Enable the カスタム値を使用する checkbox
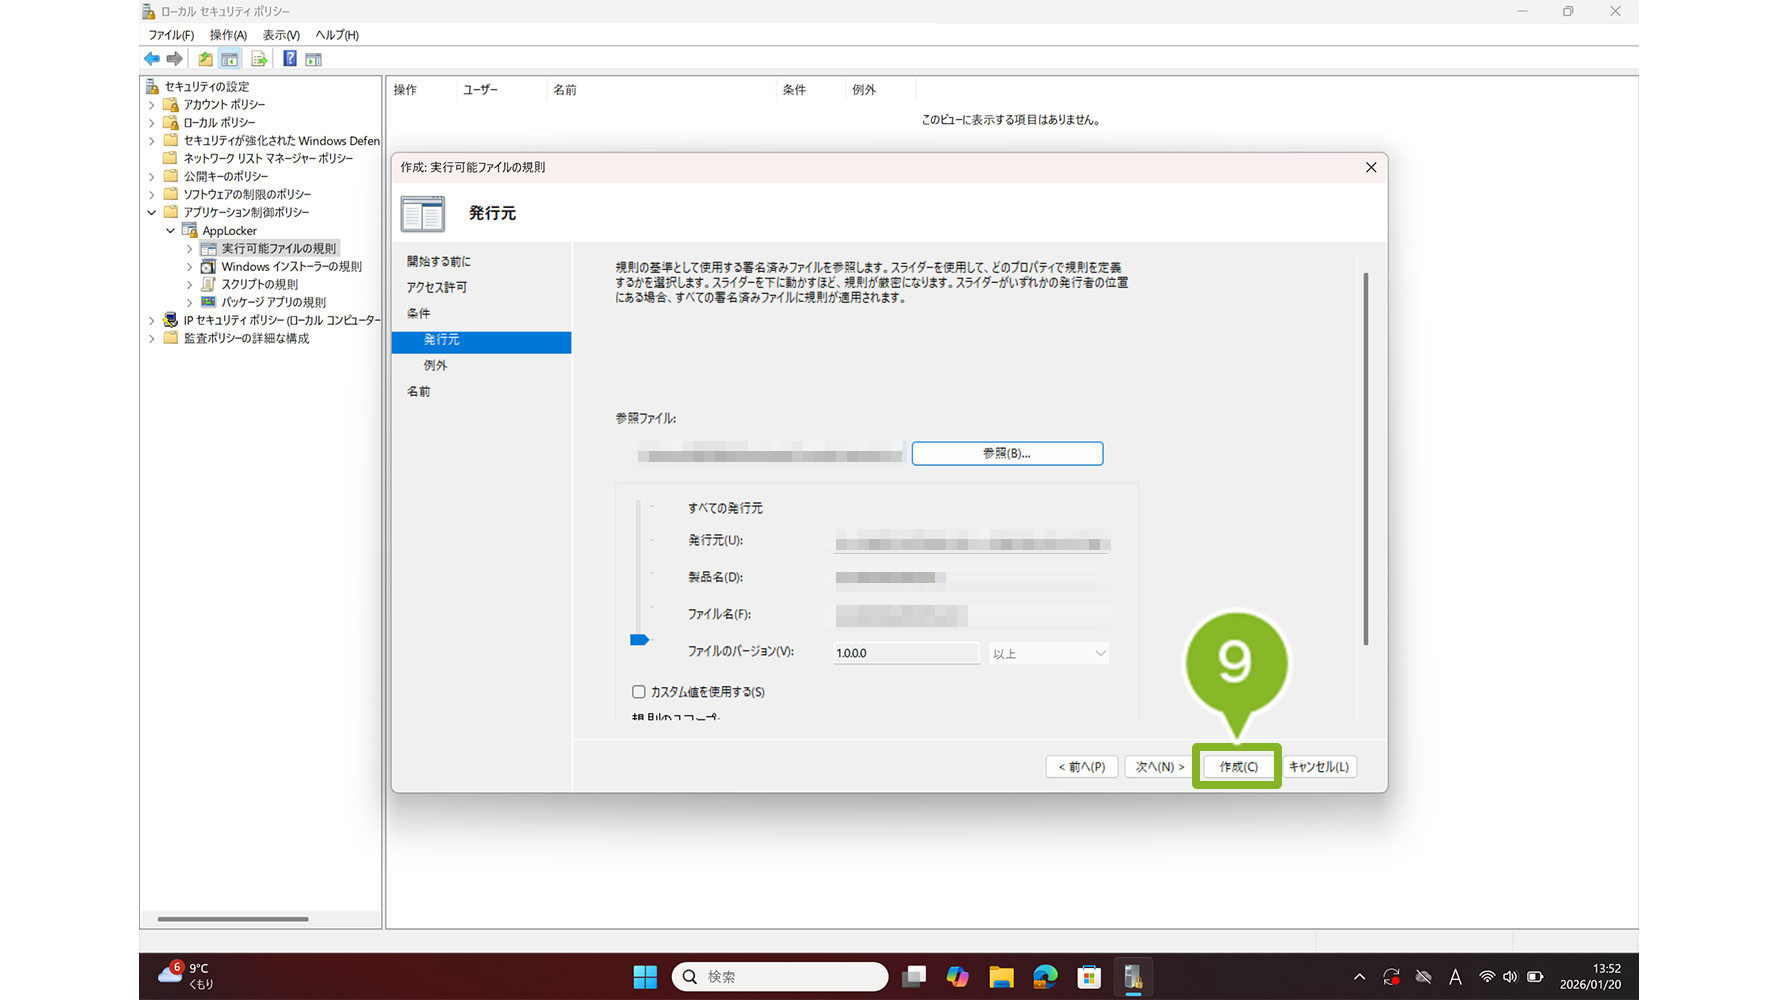This screenshot has height=1000, width=1778. pos(639,692)
